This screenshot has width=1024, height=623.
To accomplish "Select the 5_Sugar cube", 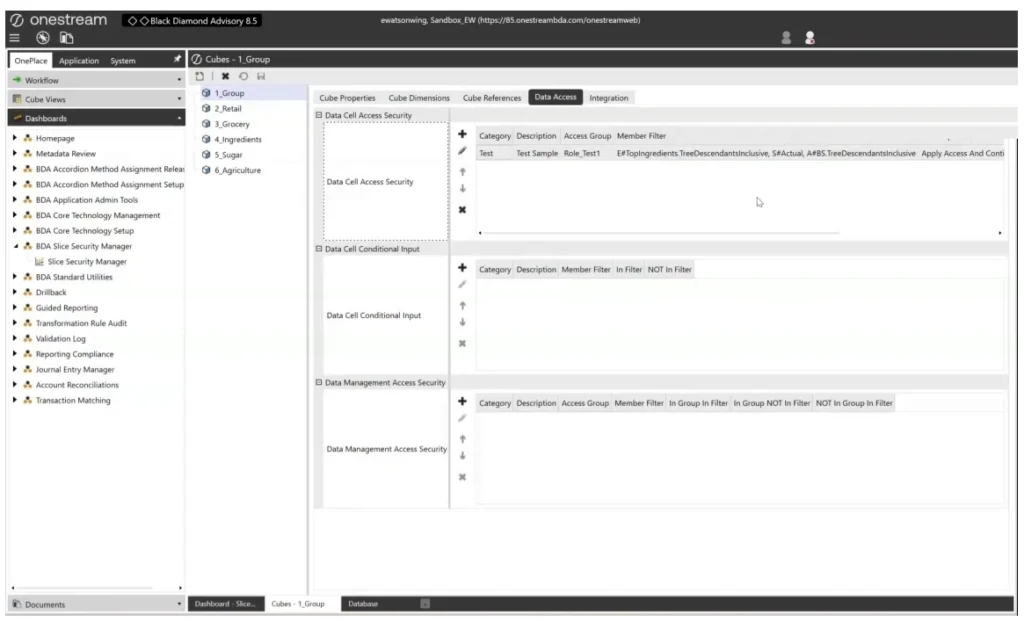I will point(229,155).
